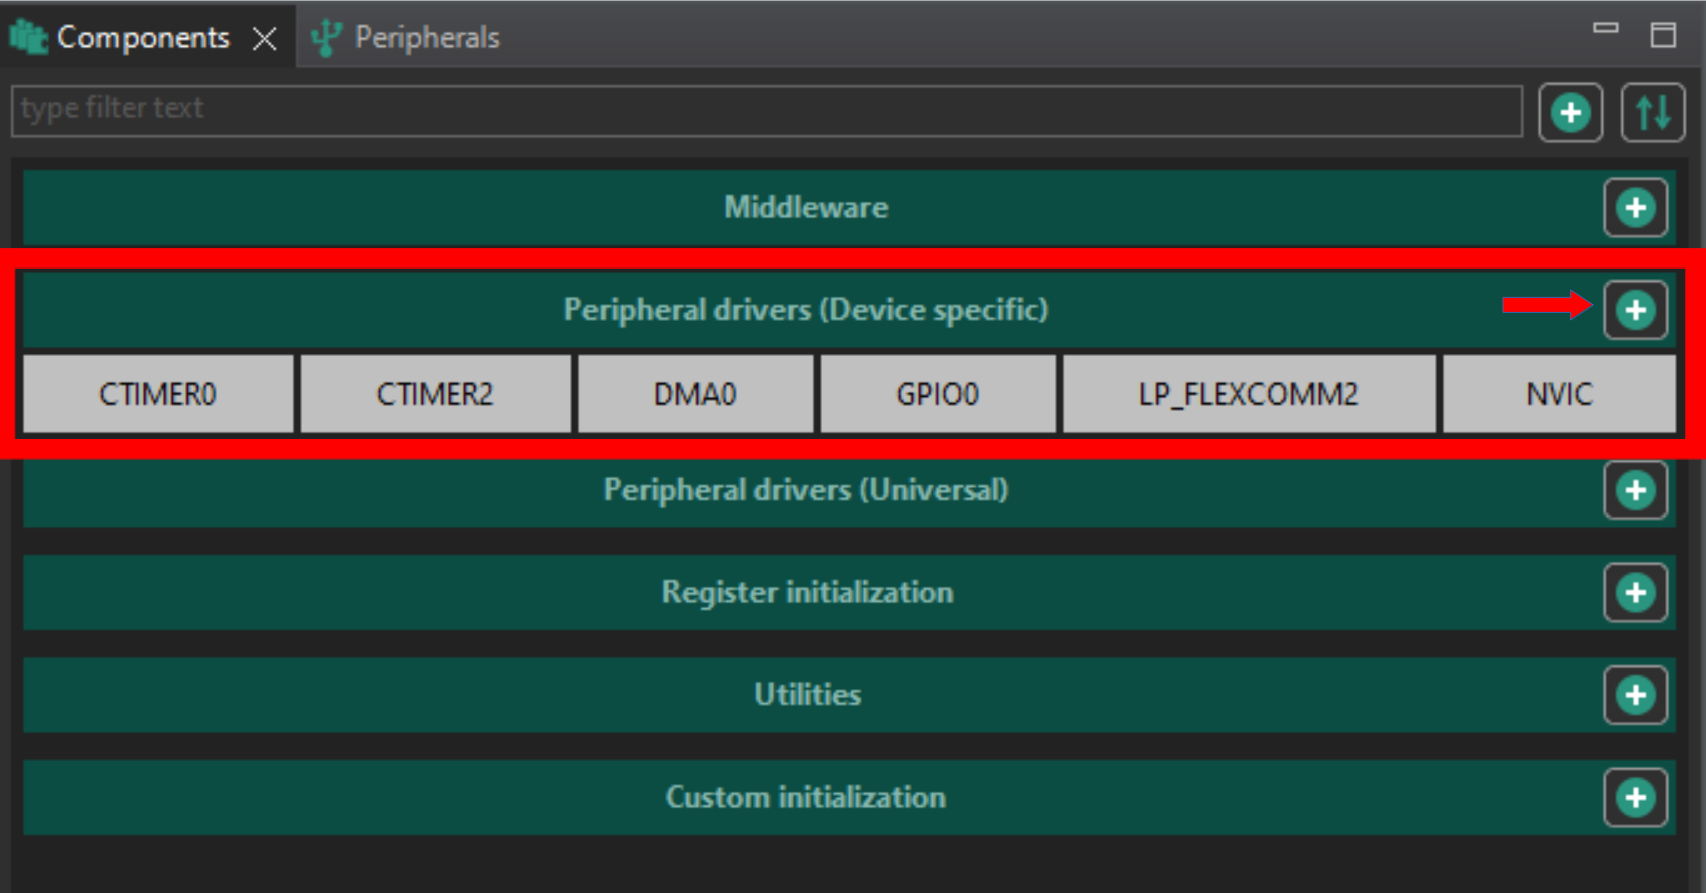
Task: Add a Register initialization component
Action: 1635,593
